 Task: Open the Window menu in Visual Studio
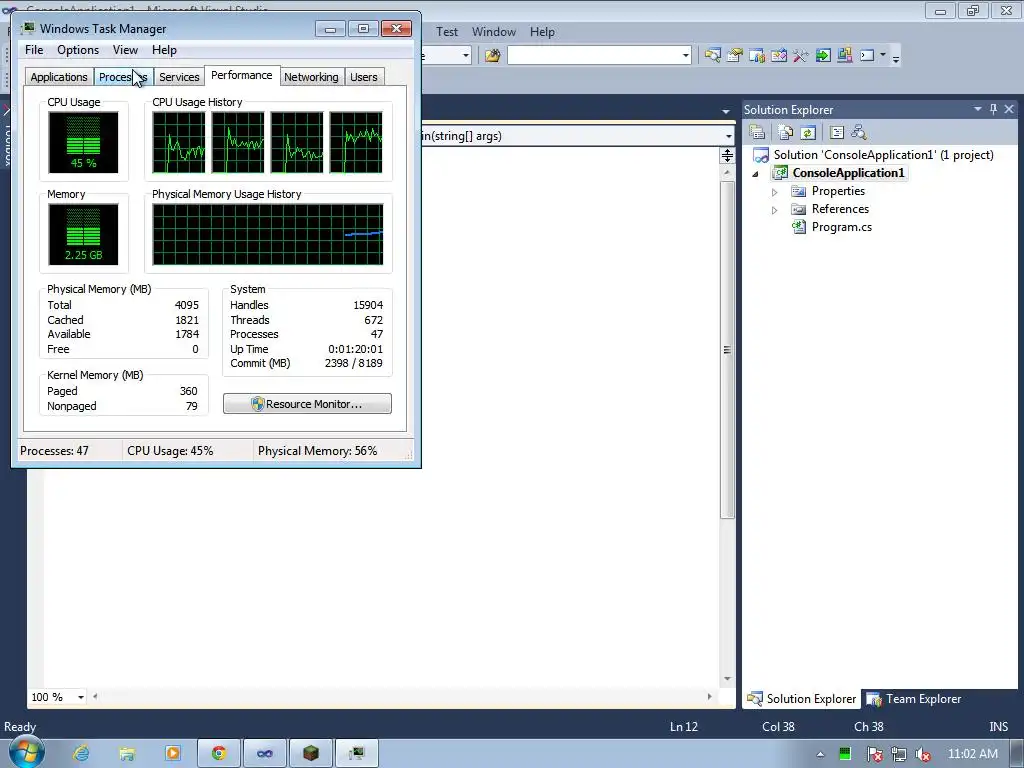[x=494, y=31]
